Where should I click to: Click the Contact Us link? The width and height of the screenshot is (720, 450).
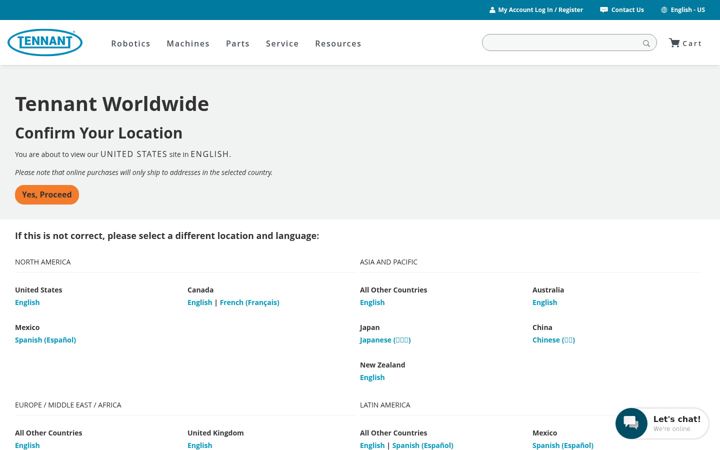tap(627, 10)
